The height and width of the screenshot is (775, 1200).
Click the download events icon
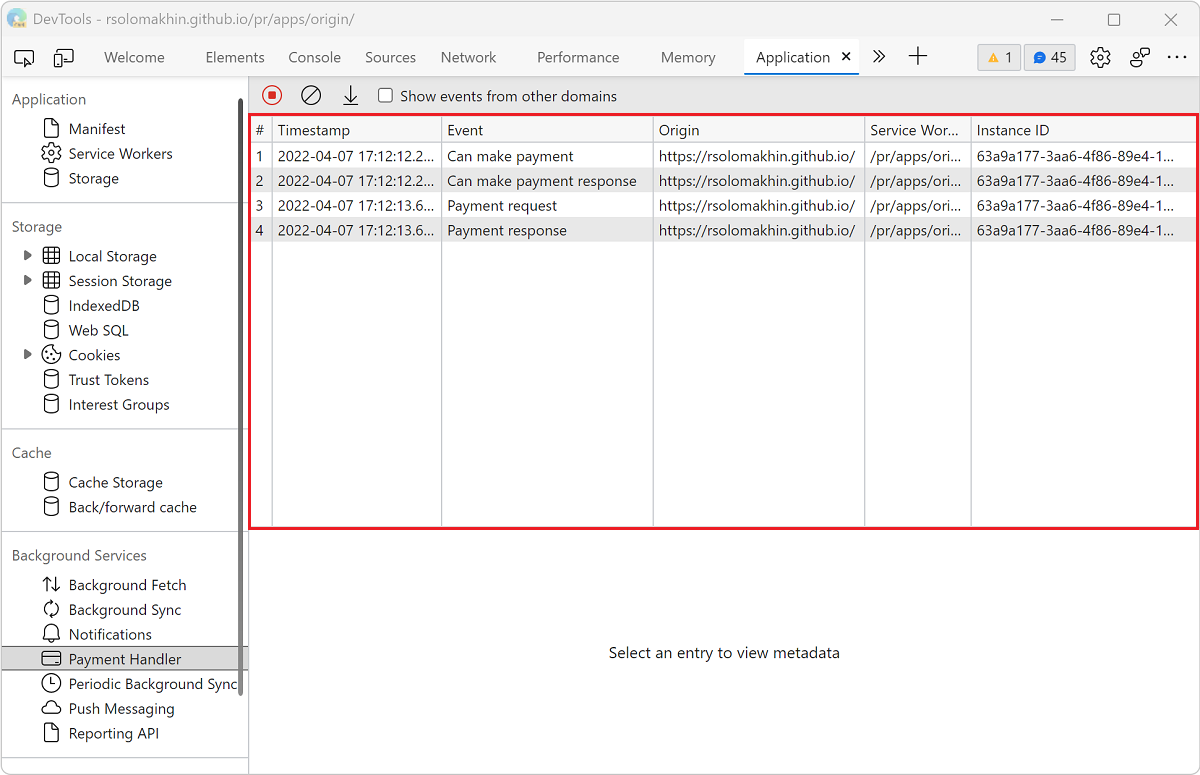(x=350, y=95)
